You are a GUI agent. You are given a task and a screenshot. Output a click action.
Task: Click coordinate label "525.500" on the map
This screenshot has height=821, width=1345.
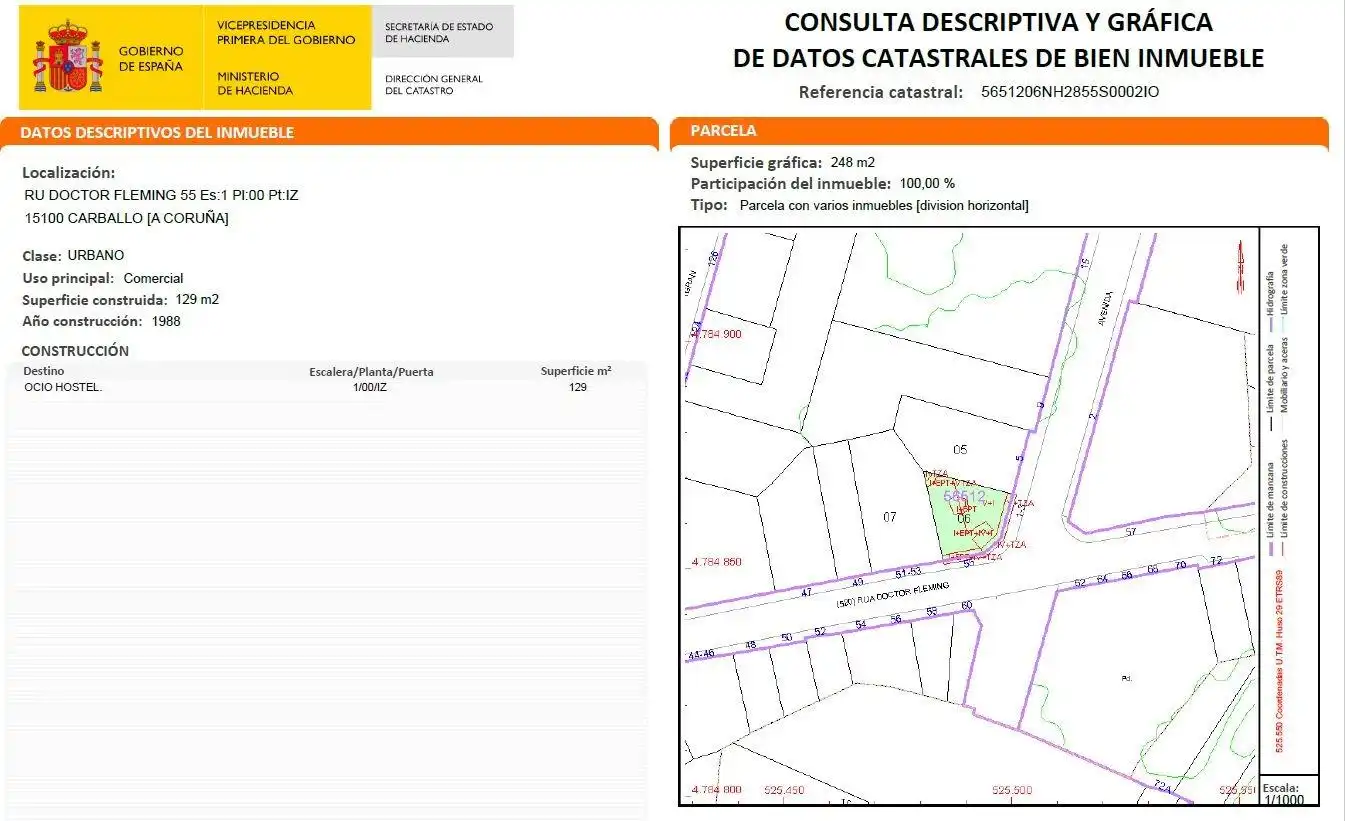point(1012,790)
